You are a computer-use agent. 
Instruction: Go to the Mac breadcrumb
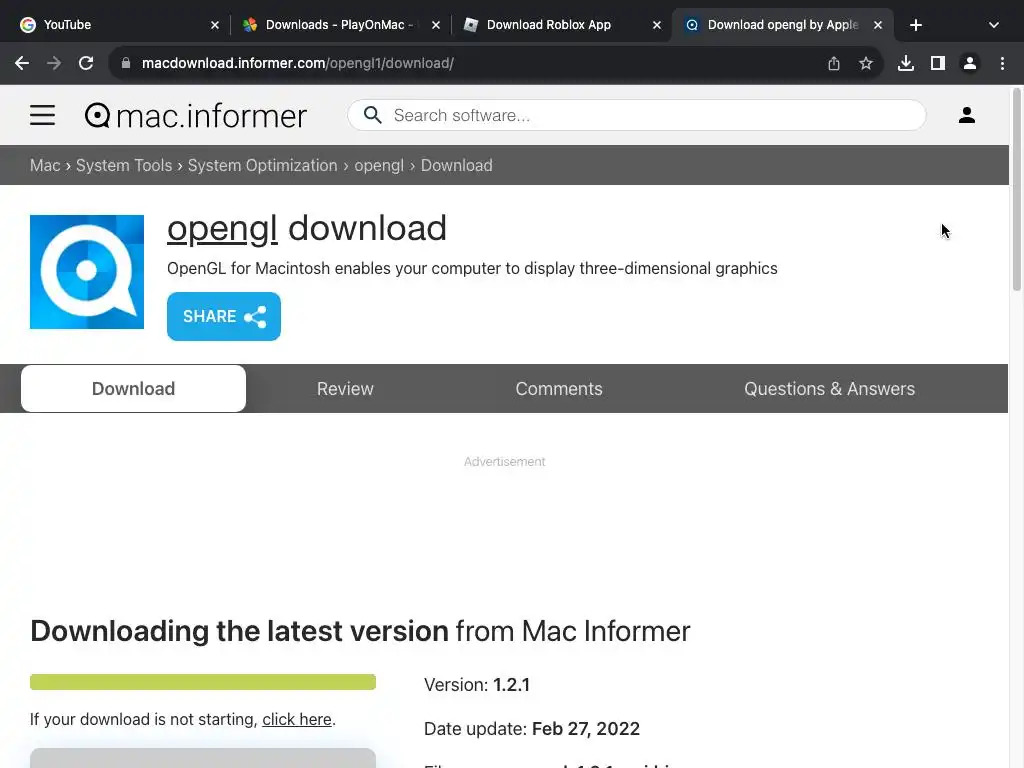coord(45,165)
